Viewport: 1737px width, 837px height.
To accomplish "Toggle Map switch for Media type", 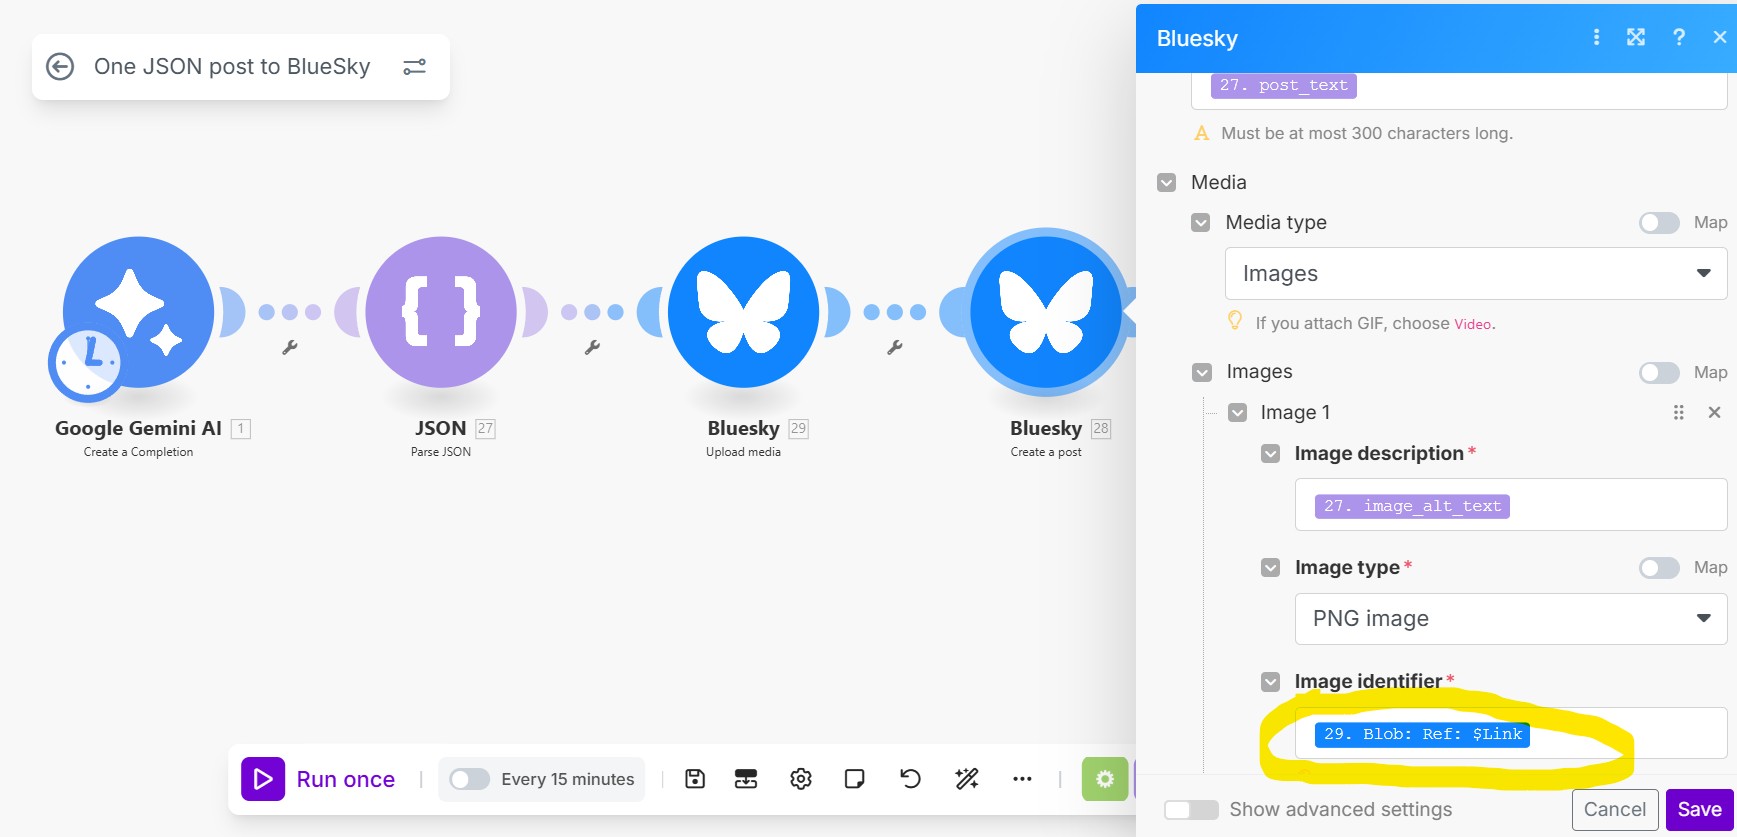I will point(1659,223).
